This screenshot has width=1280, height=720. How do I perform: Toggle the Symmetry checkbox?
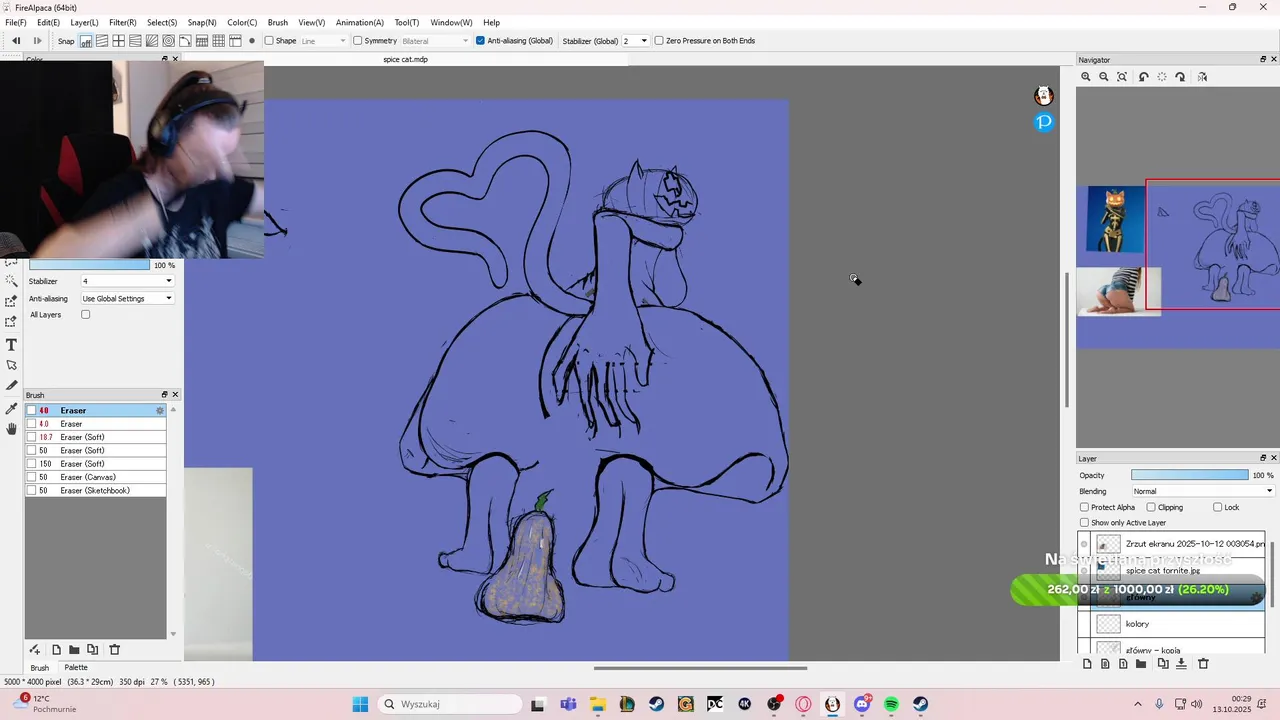(358, 41)
